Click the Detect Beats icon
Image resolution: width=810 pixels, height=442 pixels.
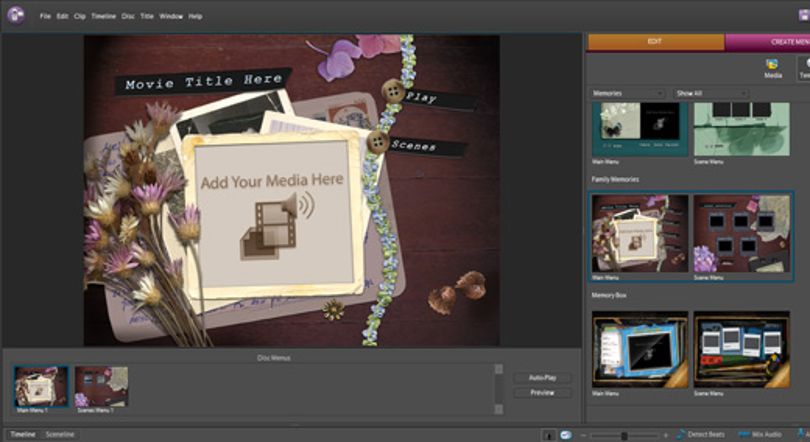tap(681, 434)
